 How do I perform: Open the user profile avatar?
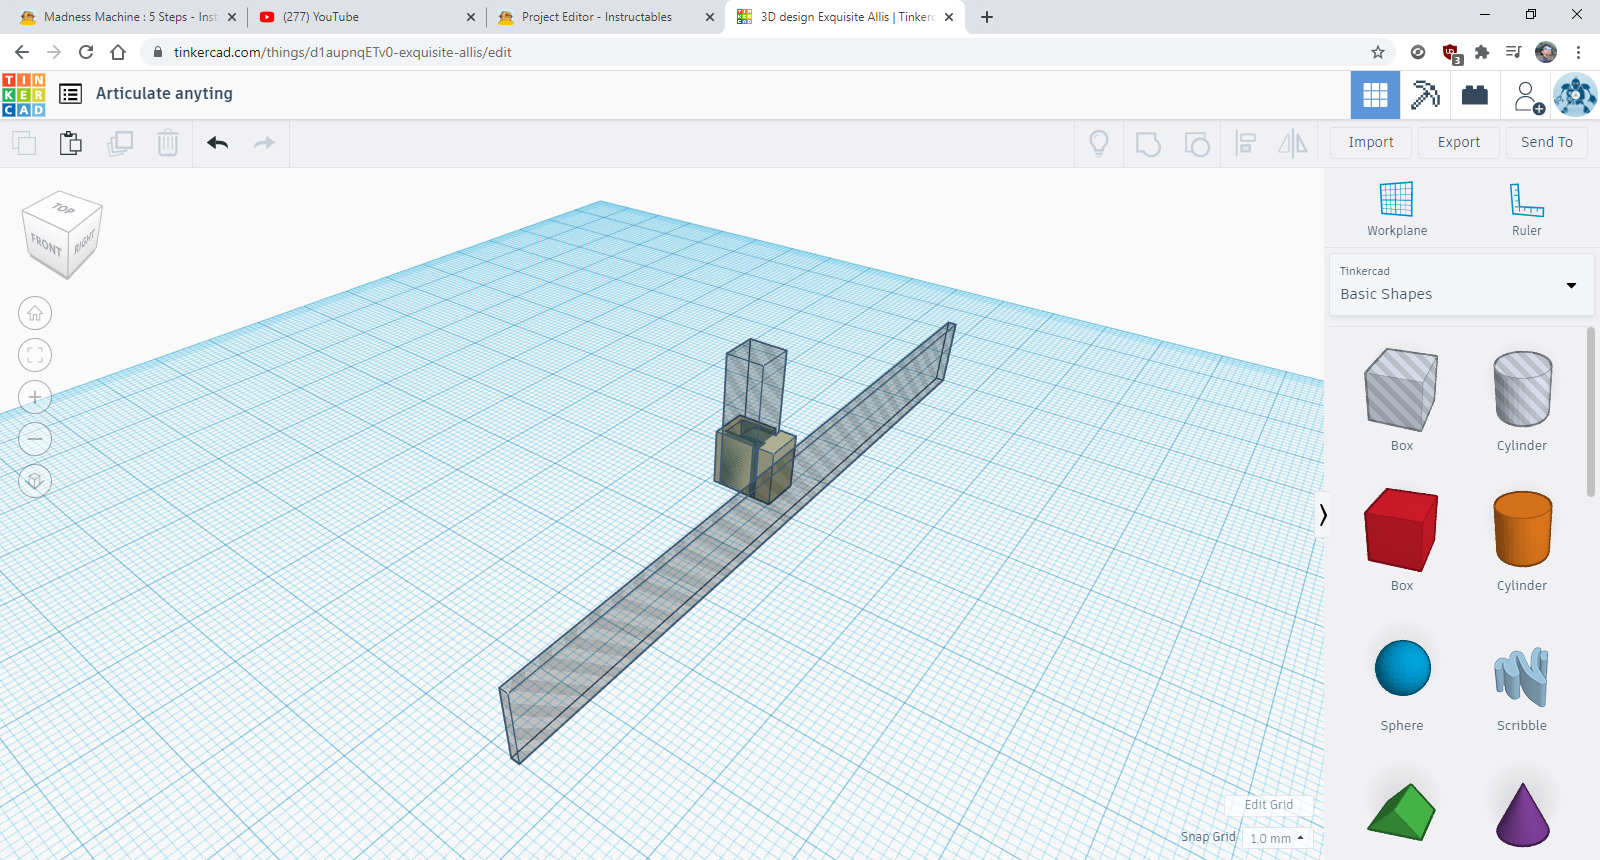tap(1575, 95)
